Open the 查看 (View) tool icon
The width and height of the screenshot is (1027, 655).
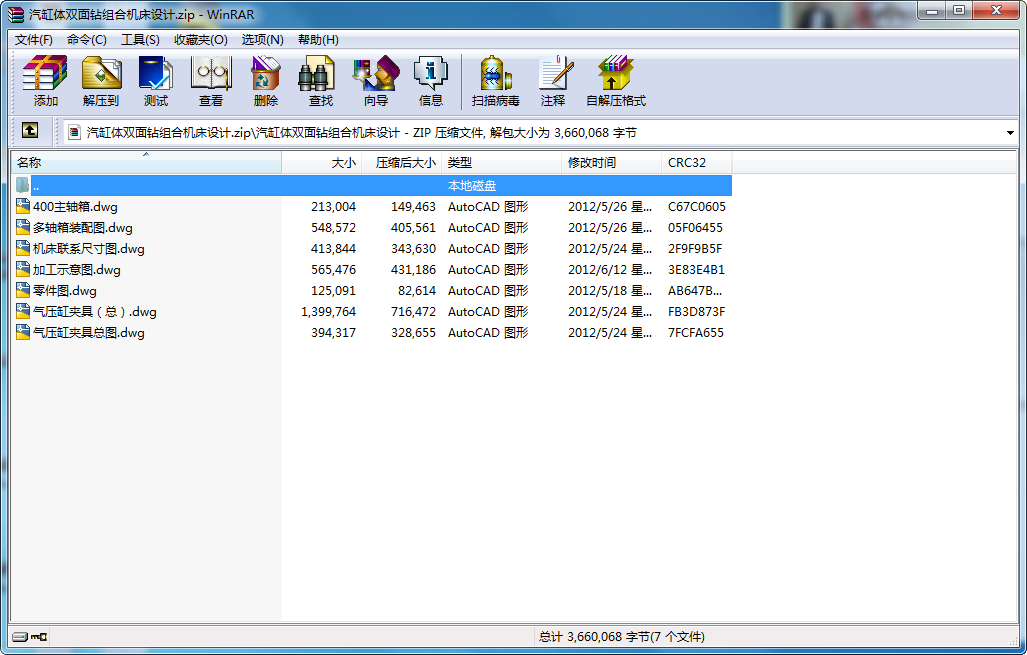[x=211, y=80]
